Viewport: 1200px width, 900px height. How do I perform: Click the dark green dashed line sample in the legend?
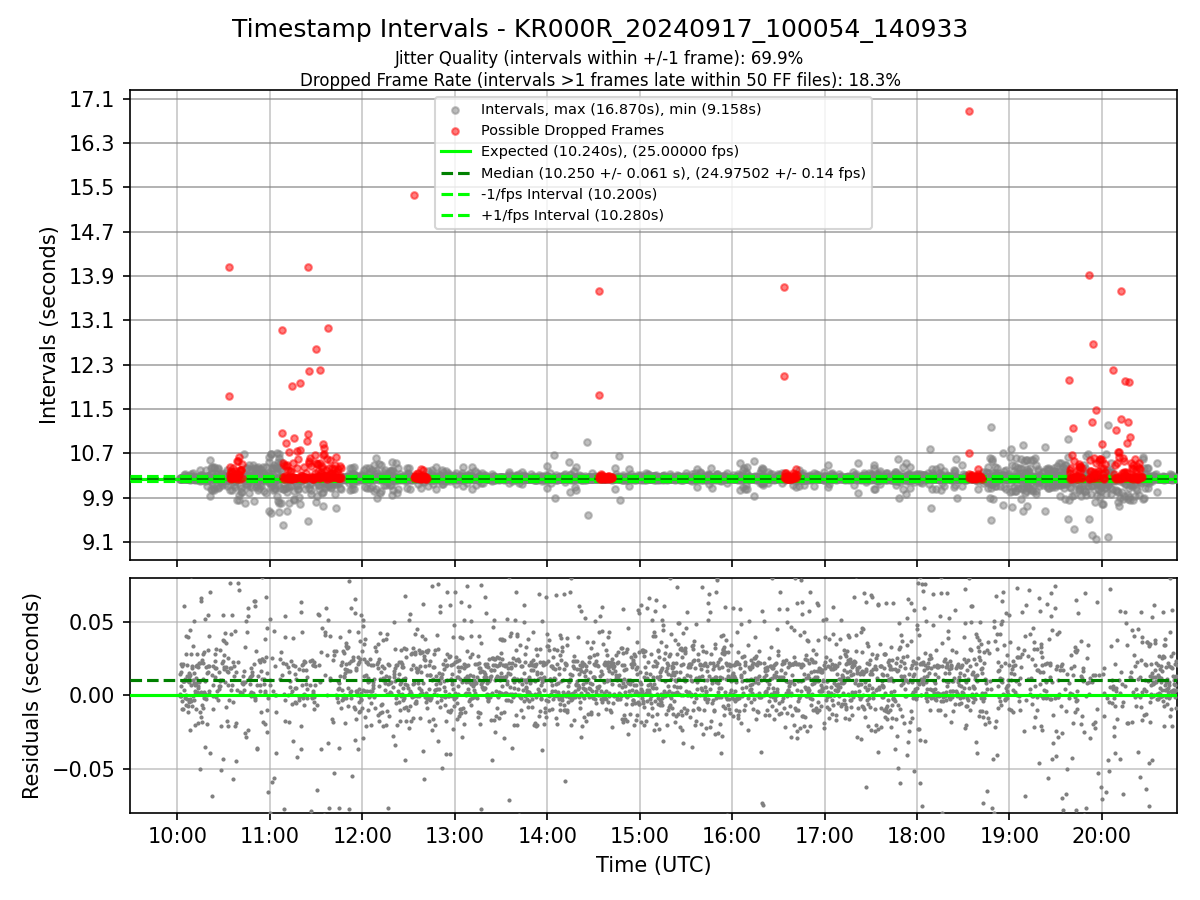456,173
